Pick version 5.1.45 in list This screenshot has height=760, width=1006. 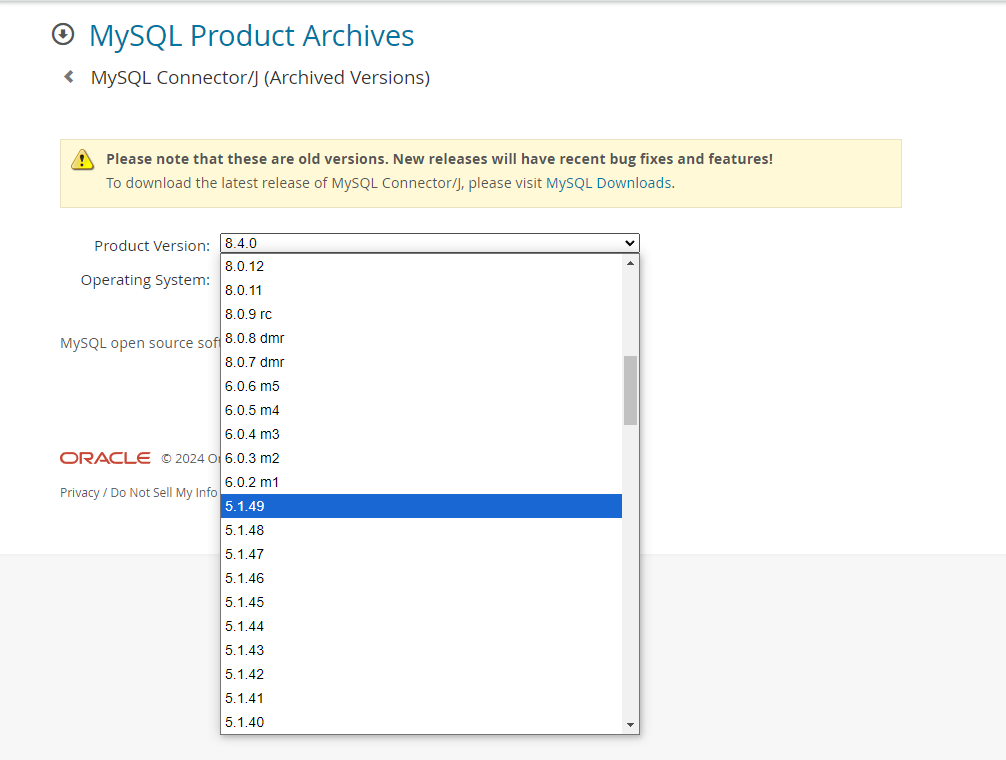(x=421, y=602)
